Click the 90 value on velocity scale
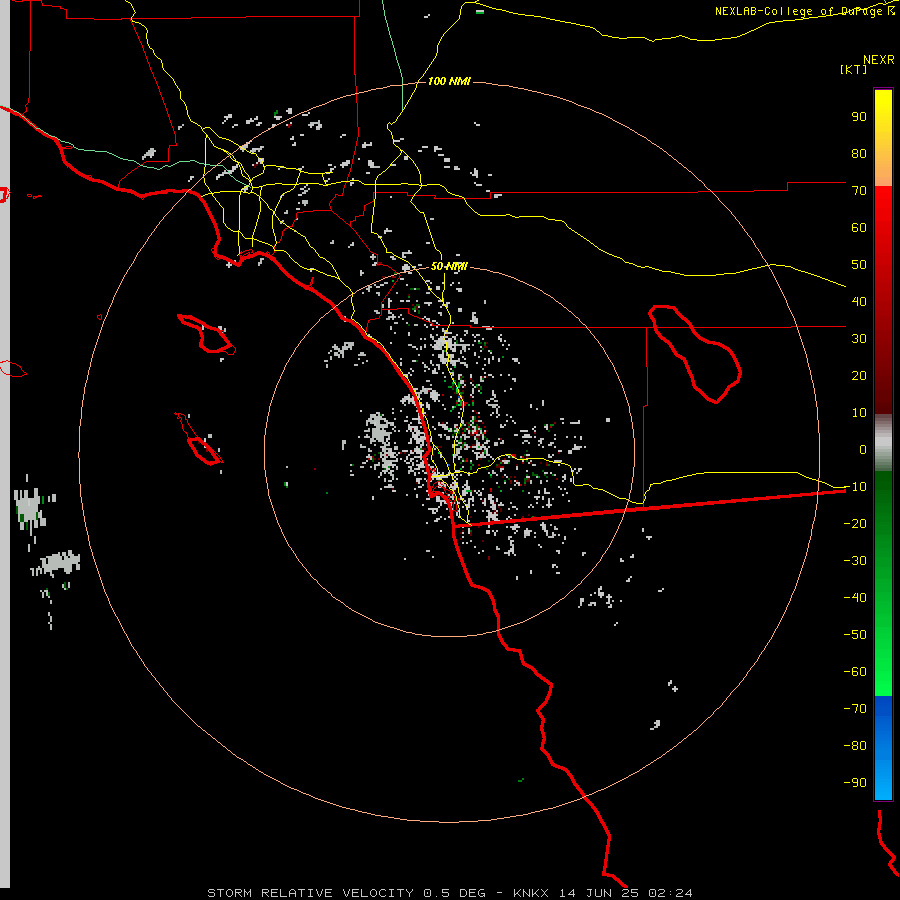 (859, 117)
